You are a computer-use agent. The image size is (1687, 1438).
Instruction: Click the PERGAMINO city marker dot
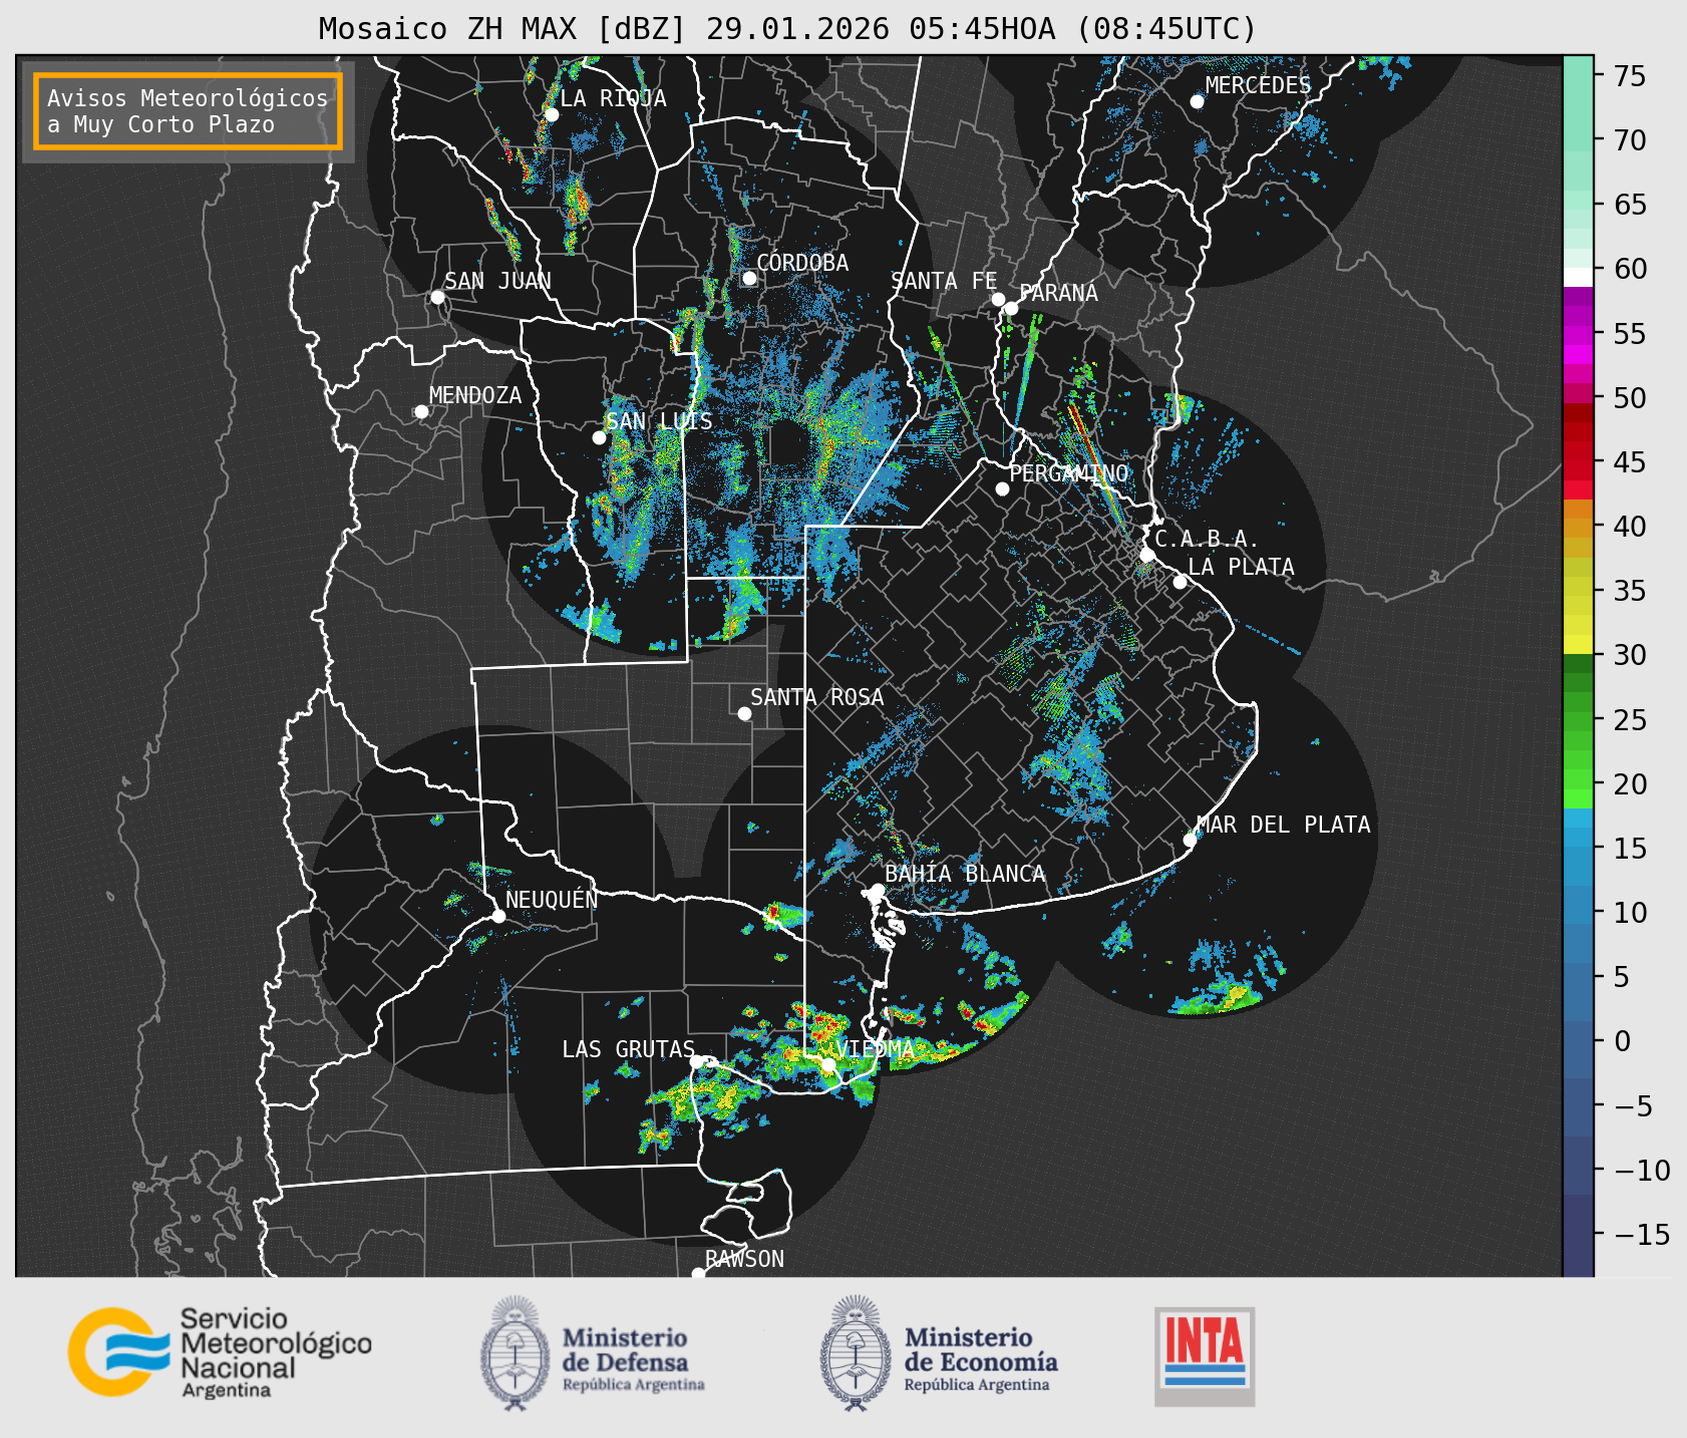click(1002, 489)
